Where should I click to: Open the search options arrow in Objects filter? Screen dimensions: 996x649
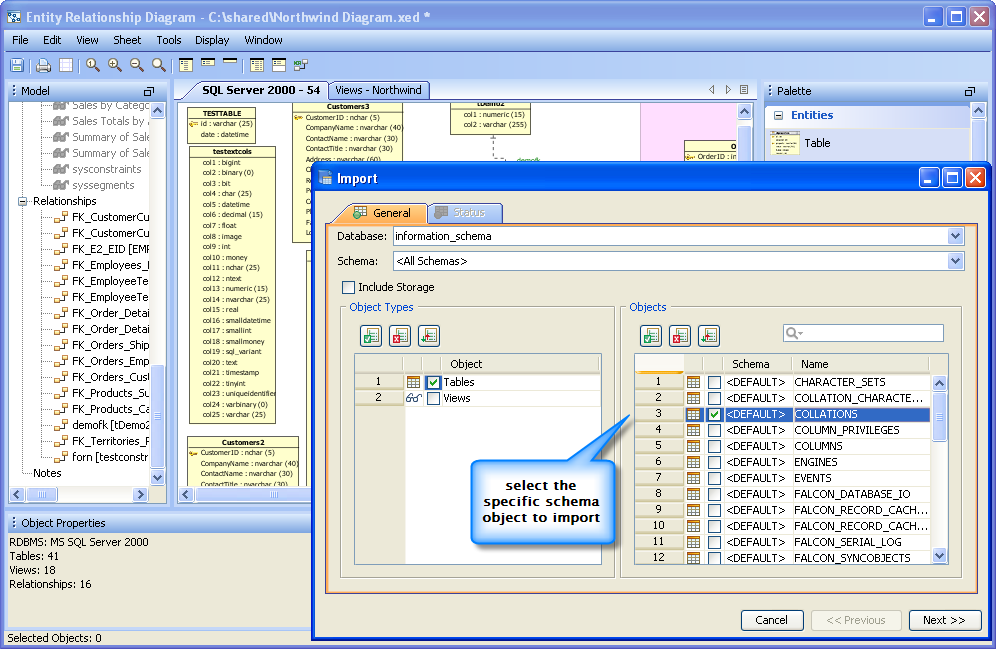pos(800,333)
